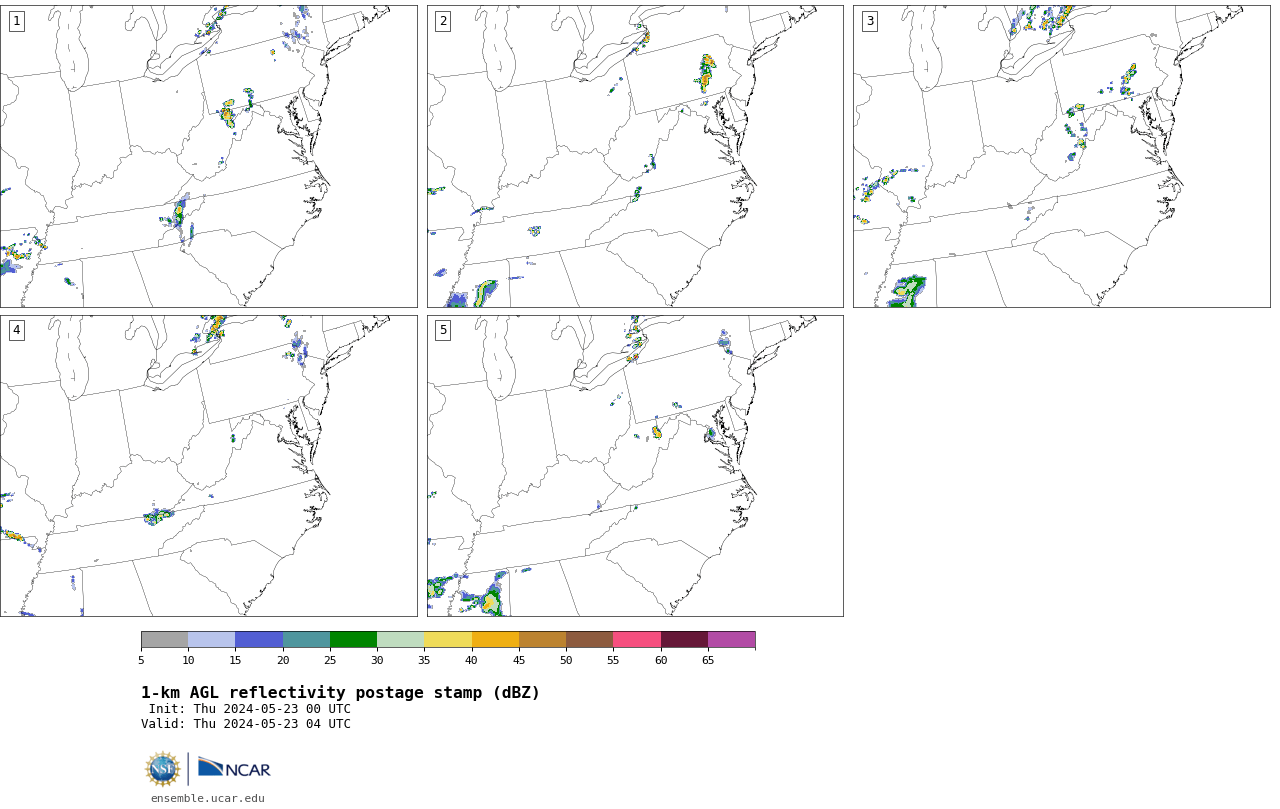Click the colorbar tick label '65'
This screenshot has height=809, width=1280.
(x=708, y=660)
